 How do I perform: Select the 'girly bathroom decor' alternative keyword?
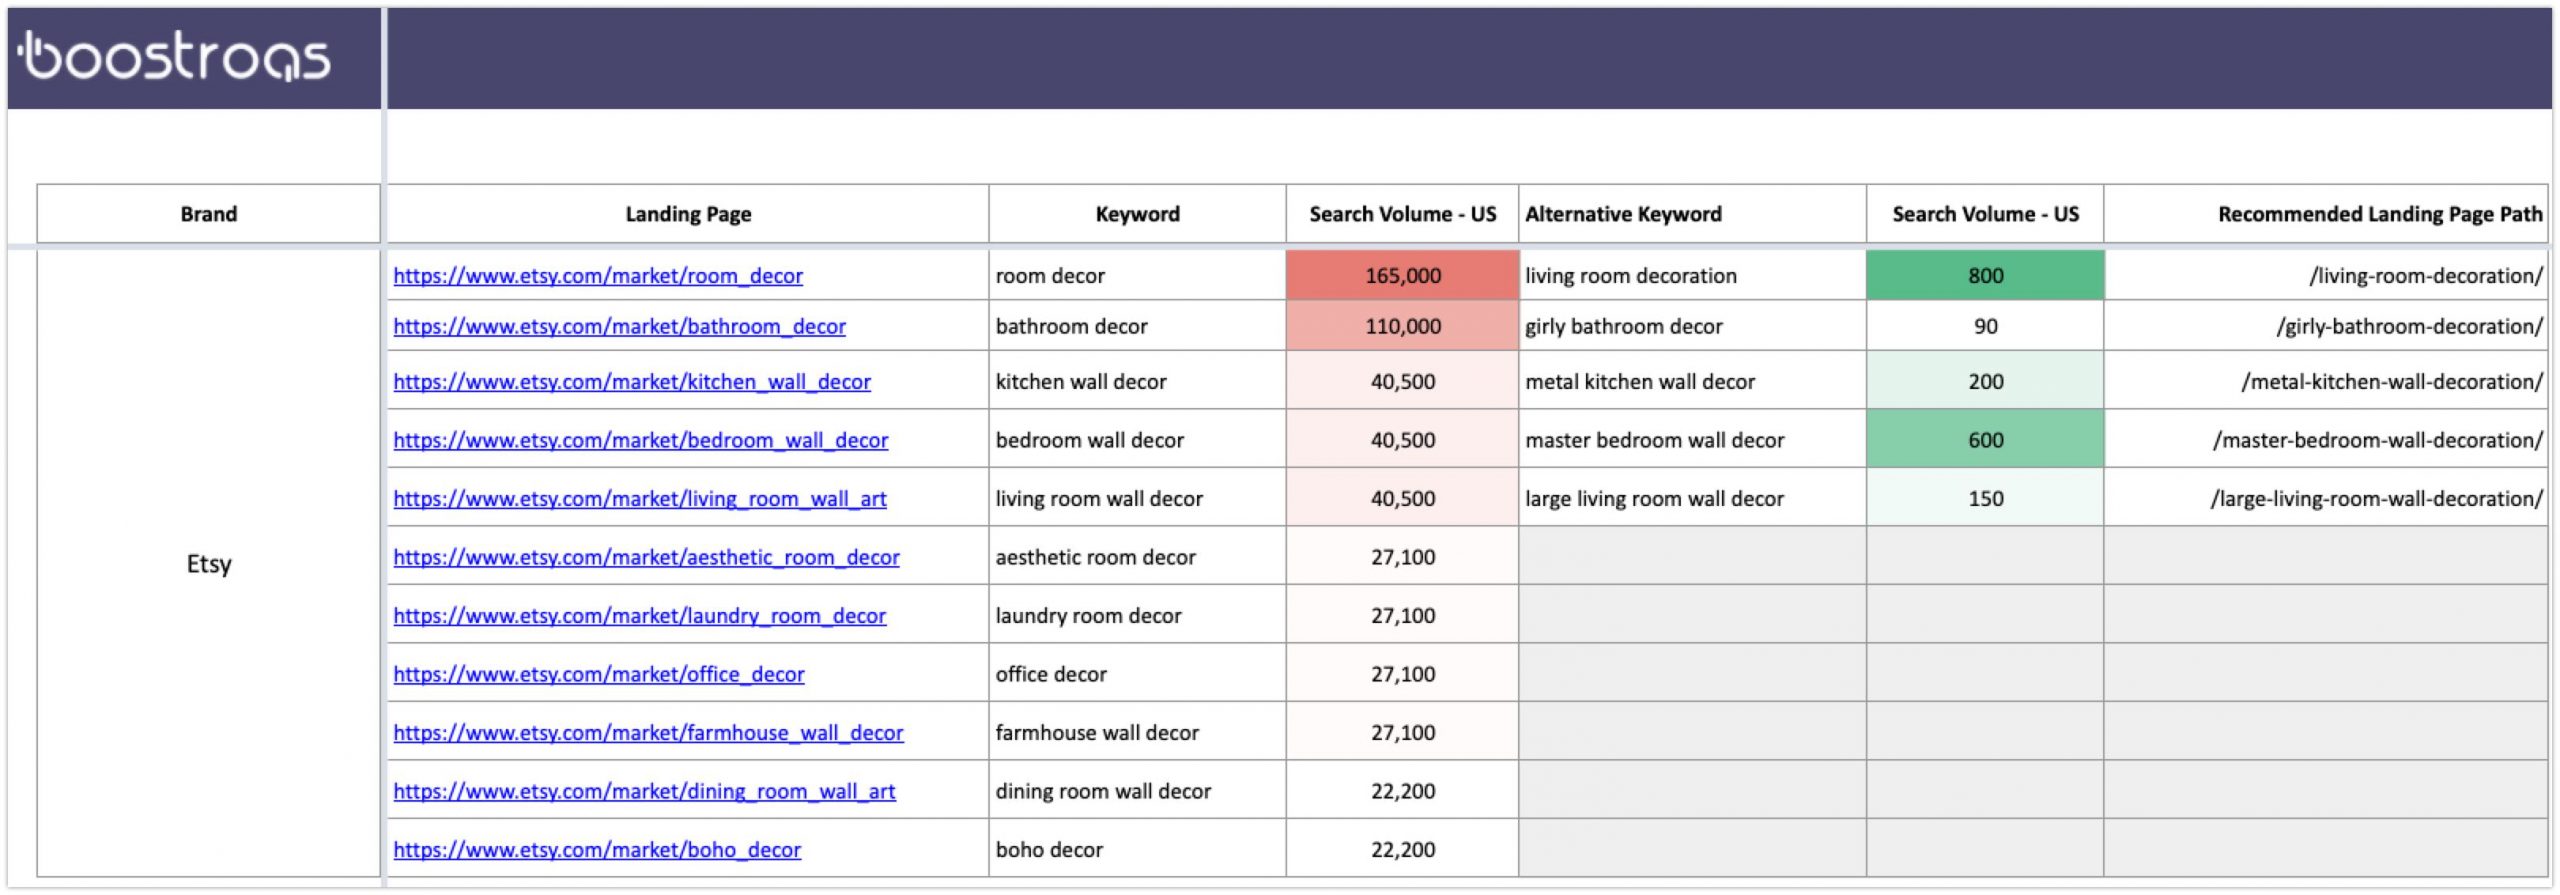pos(1692,327)
